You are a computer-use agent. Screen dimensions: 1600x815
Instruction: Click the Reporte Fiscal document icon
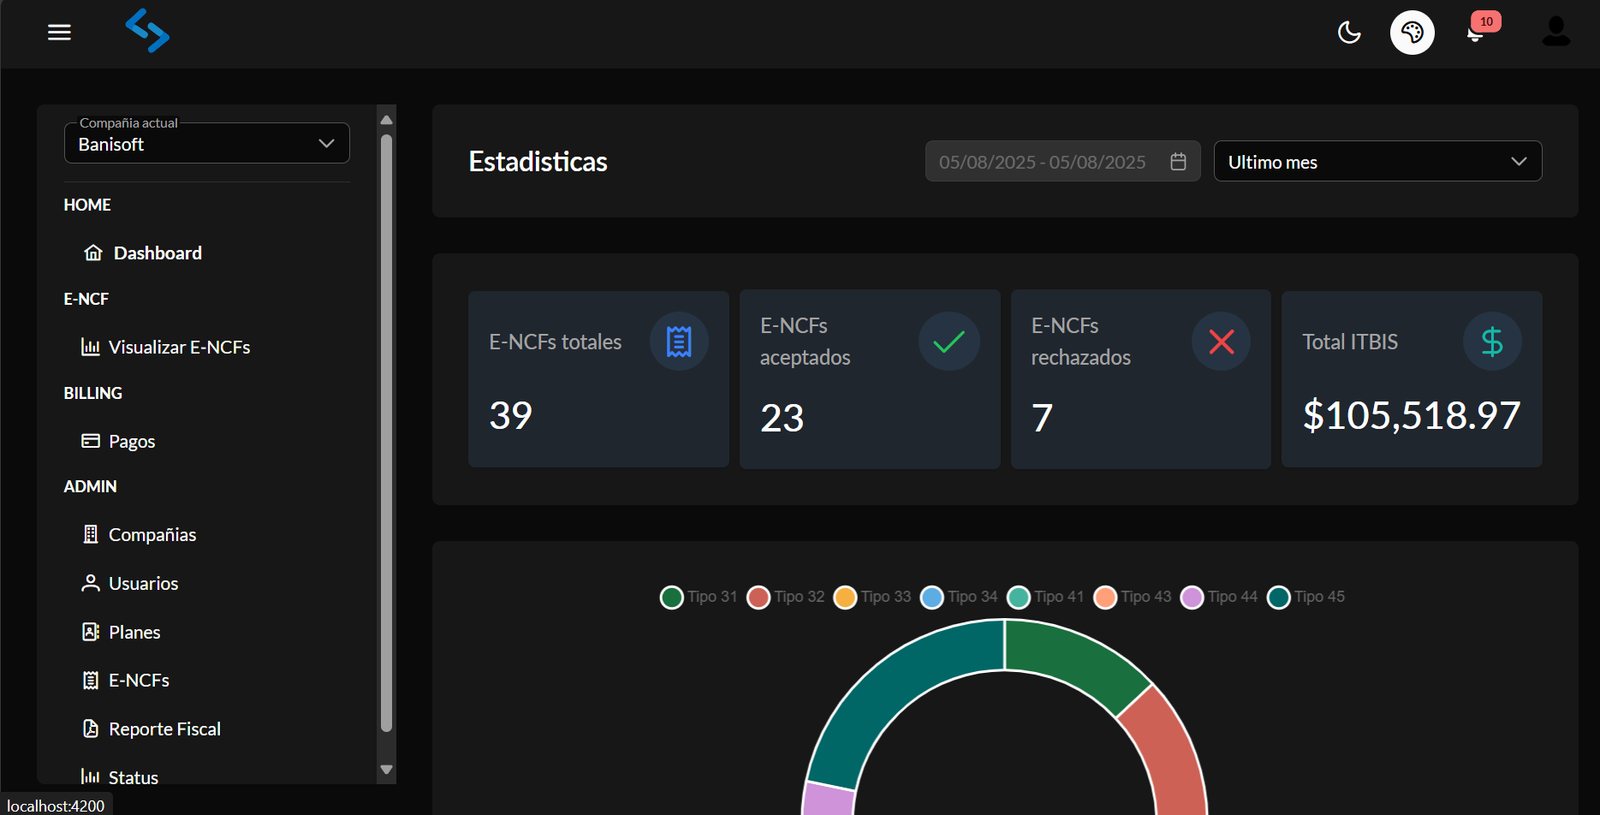90,729
